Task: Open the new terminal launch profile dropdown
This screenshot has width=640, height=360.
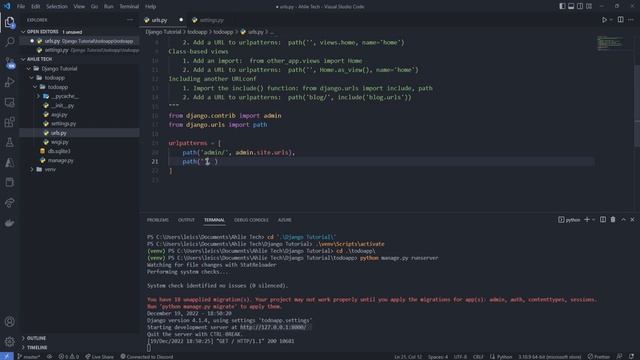Action: pyautogui.click(x=593, y=220)
